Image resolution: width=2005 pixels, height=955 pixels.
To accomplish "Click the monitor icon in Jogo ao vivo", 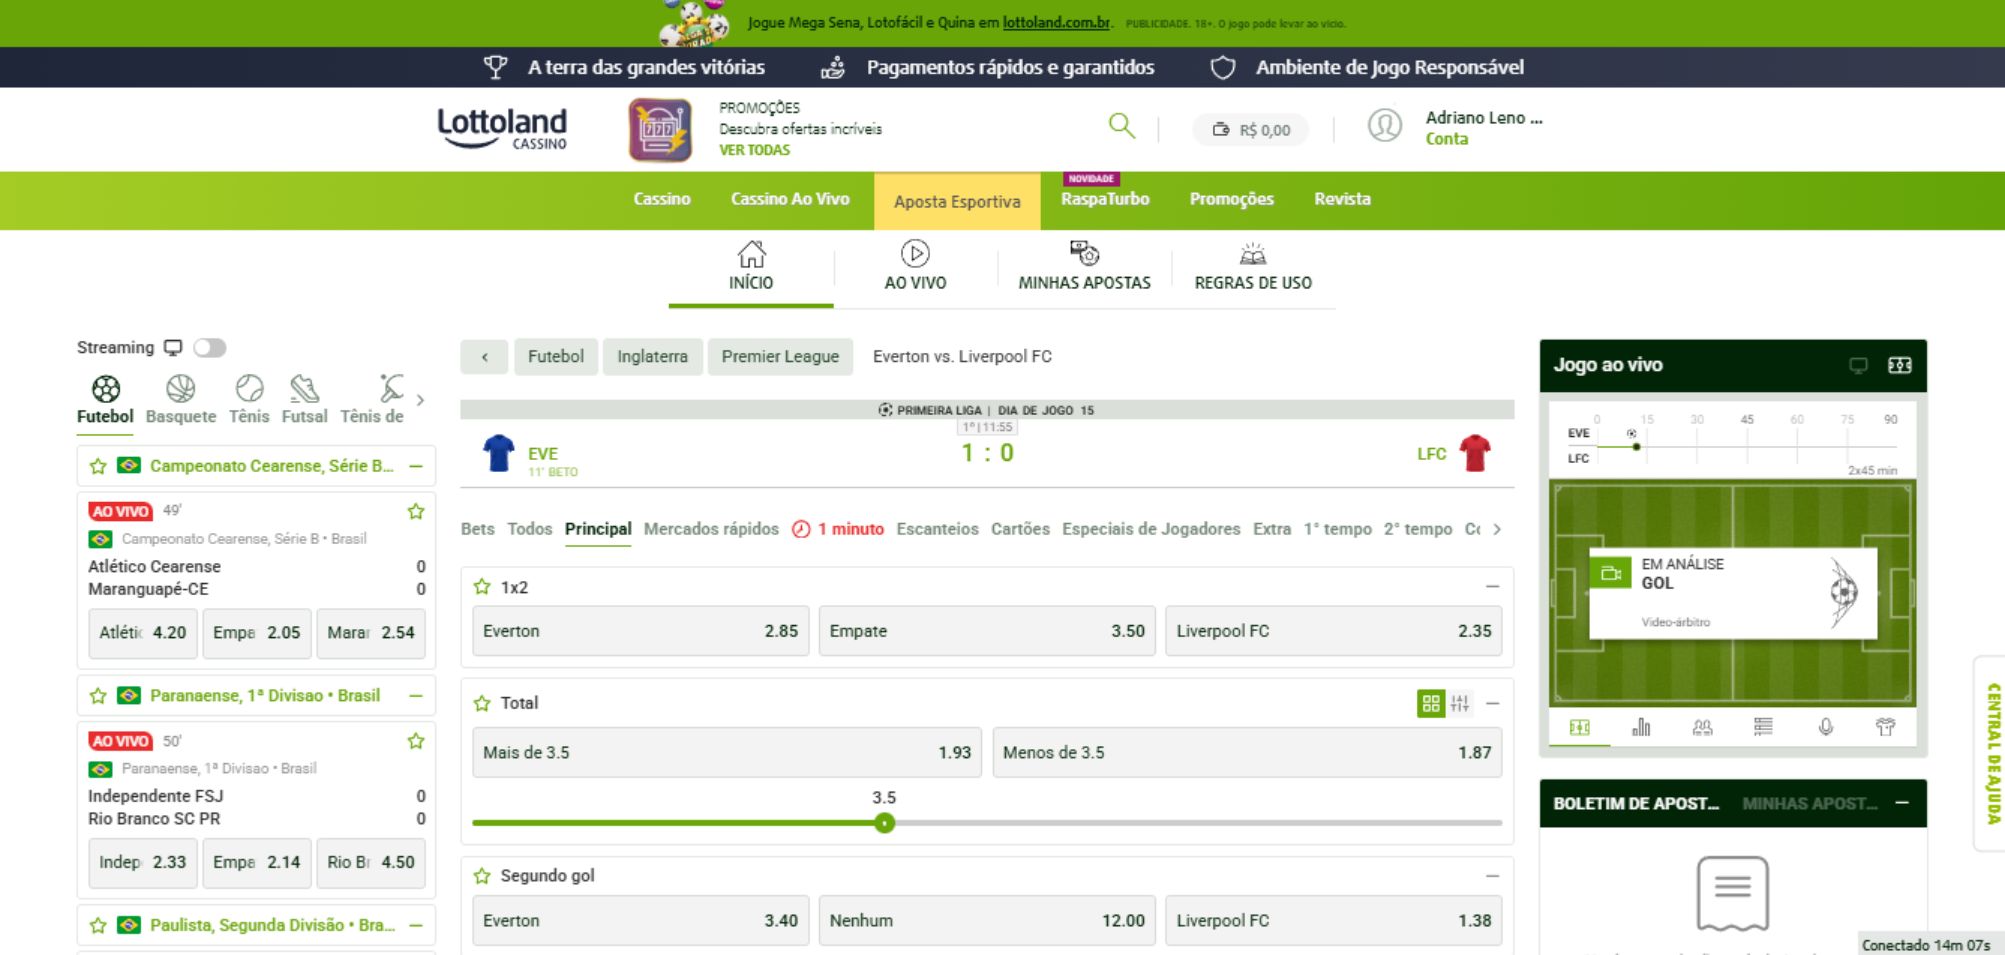I will [1858, 366].
